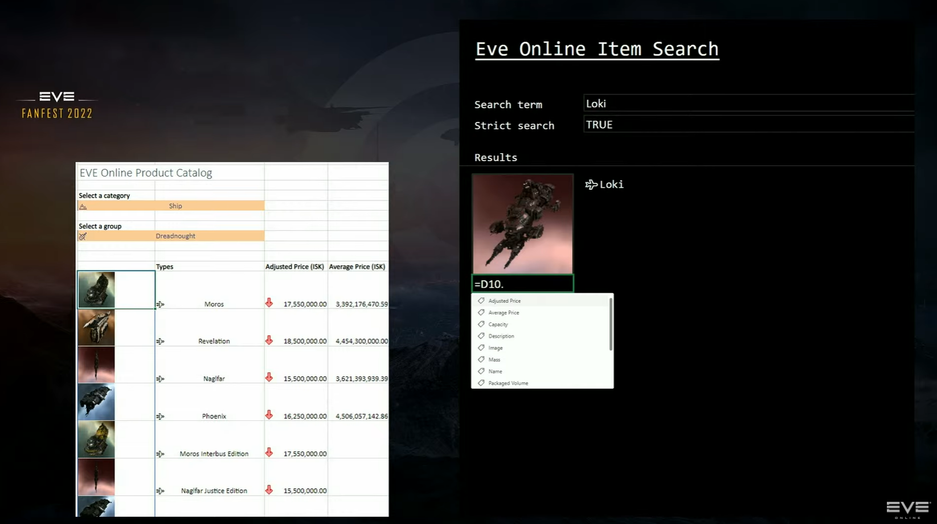Click the data type icon beside Moros
This screenshot has height=524, width=937.
point(160,304)
